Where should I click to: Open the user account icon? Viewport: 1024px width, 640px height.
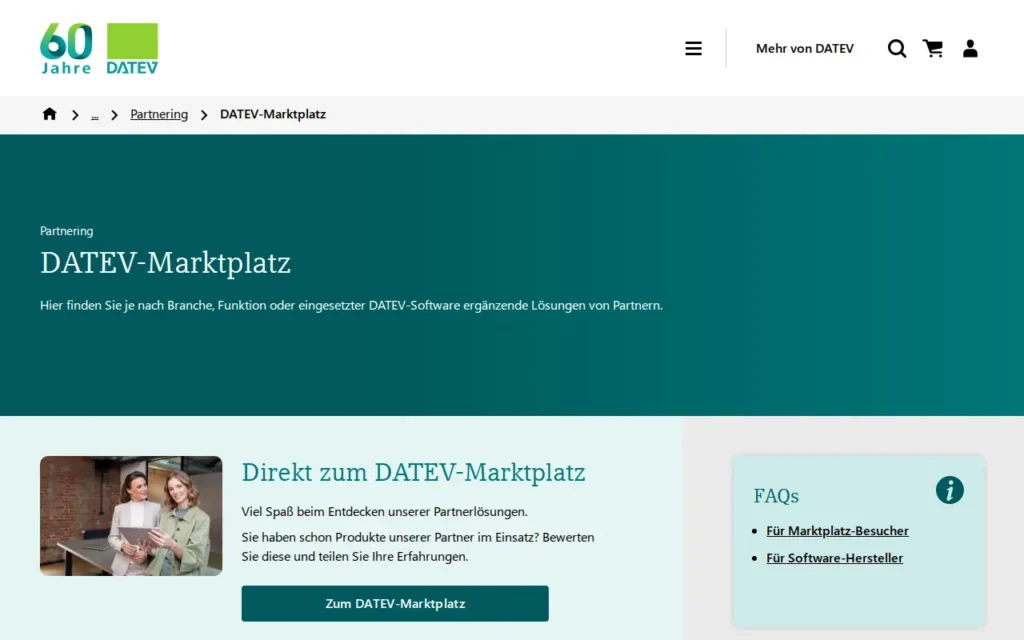(970, 48)
